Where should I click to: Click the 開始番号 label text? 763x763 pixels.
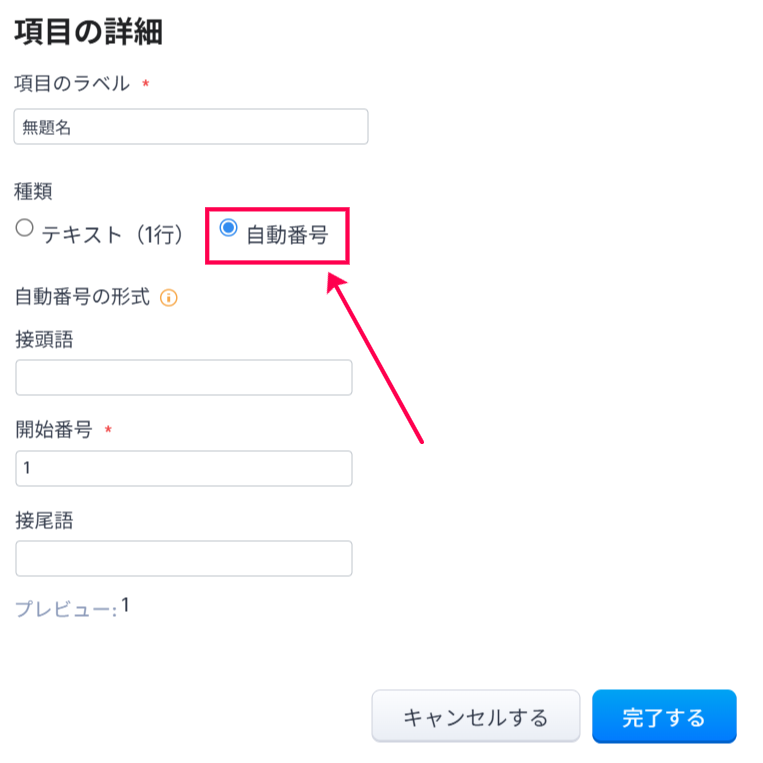(x=54, y=430)
